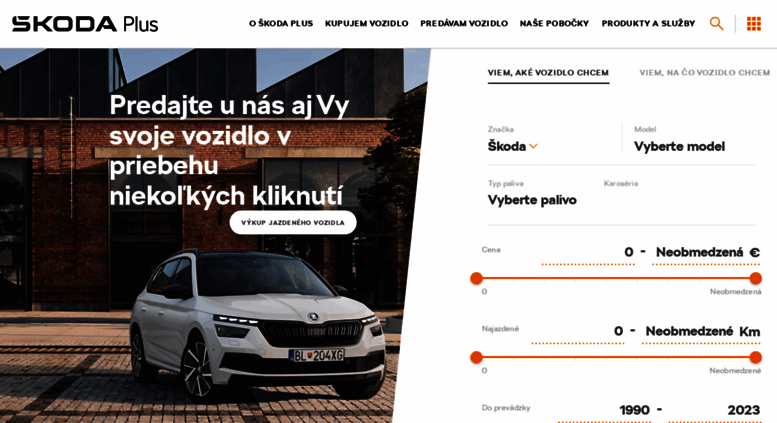Open O ŠKODA PLUS menu
777x423 pixels.
point(281,23)
